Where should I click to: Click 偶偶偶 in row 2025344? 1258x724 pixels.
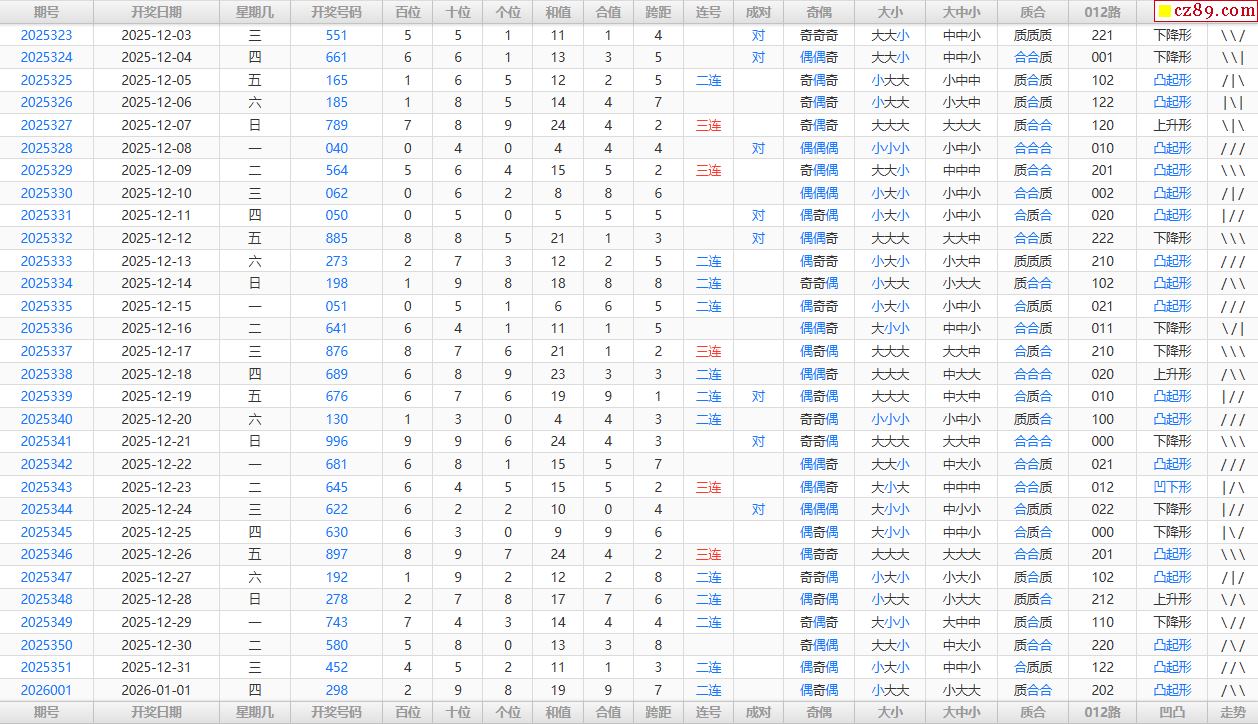tap(819, 509)
